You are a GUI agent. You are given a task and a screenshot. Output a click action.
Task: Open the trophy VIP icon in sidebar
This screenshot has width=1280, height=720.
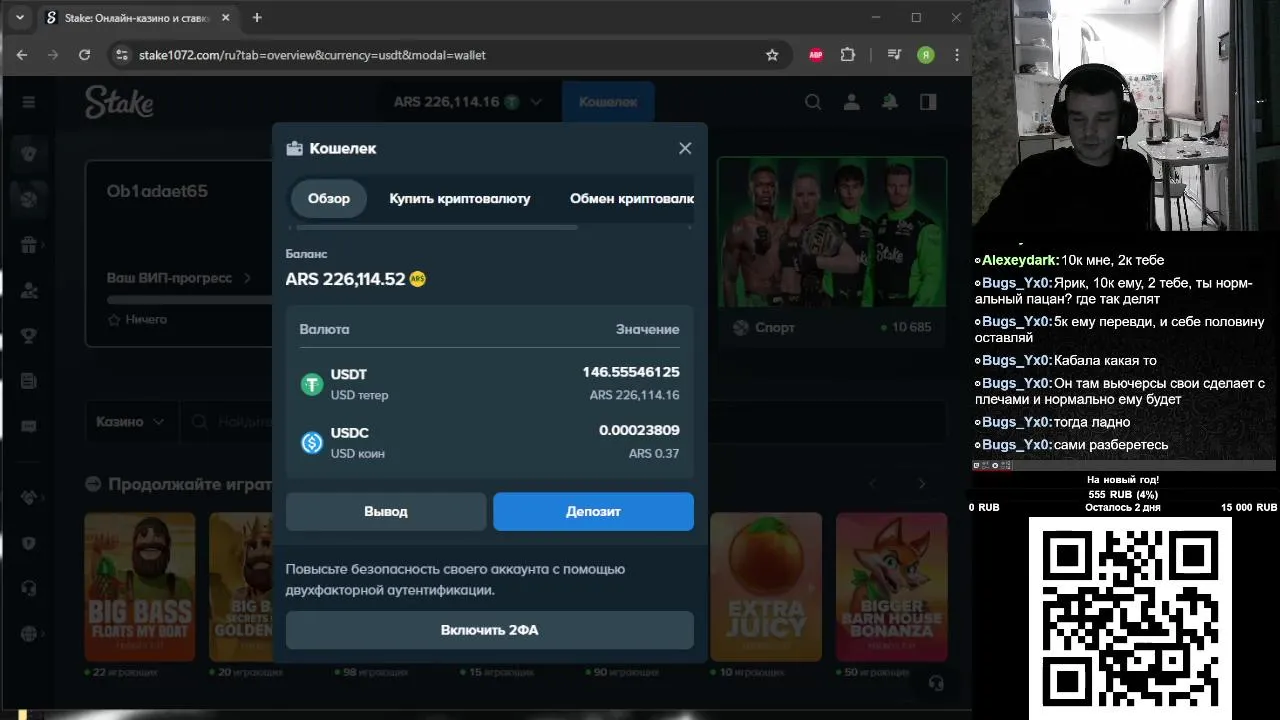pos(28,335)
